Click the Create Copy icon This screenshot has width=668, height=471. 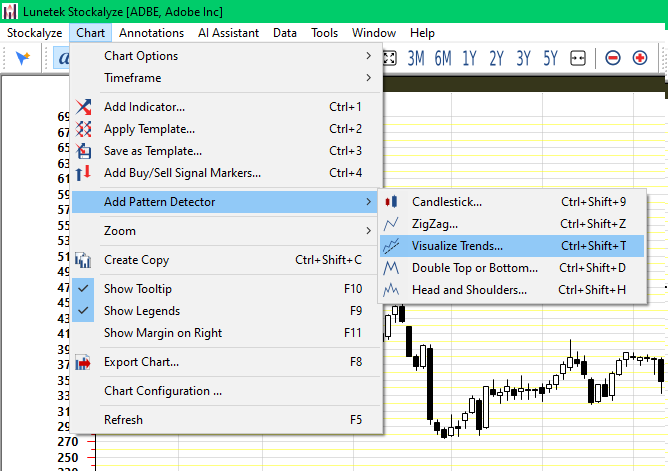pyautogui.click(x=83, y=260)
